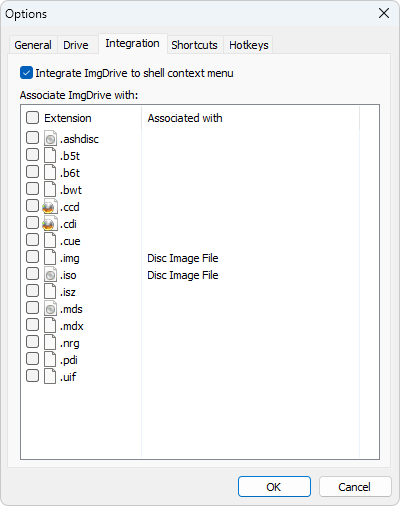Disable Integrate ImgDrive to shell context menu

[26, 73]
